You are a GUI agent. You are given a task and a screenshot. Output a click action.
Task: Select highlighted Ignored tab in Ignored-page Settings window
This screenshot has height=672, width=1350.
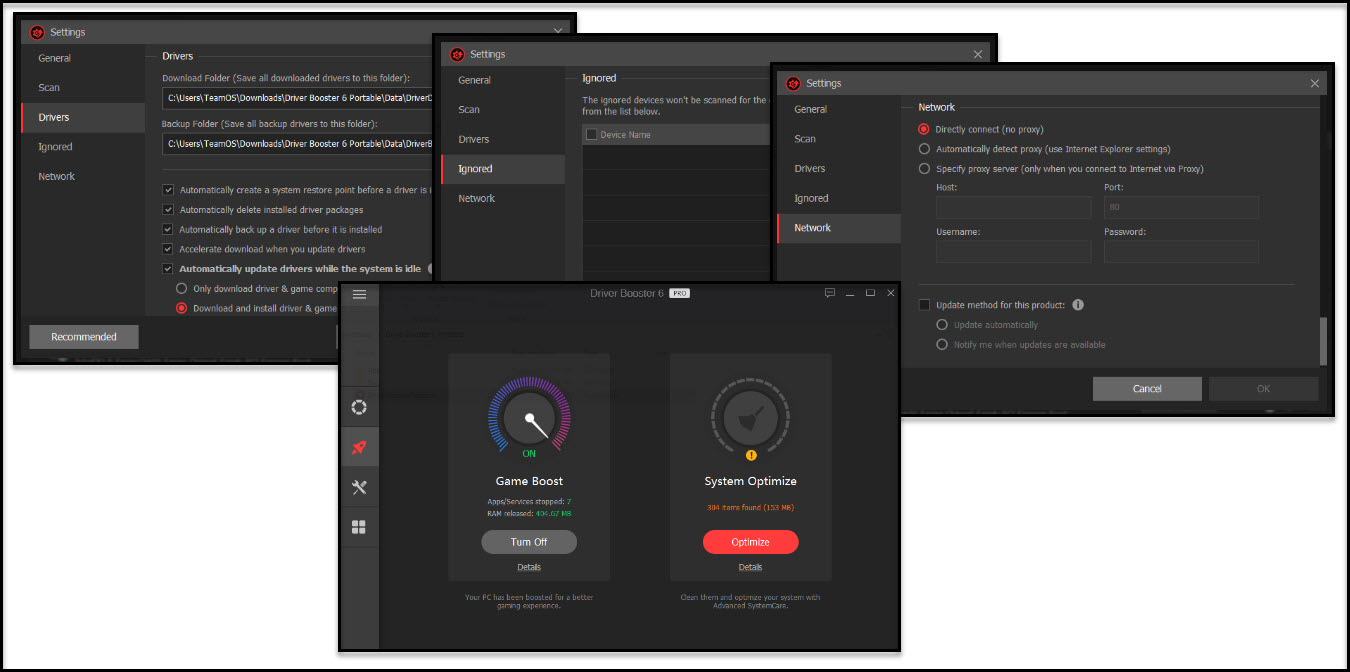[x=503, y=169]
